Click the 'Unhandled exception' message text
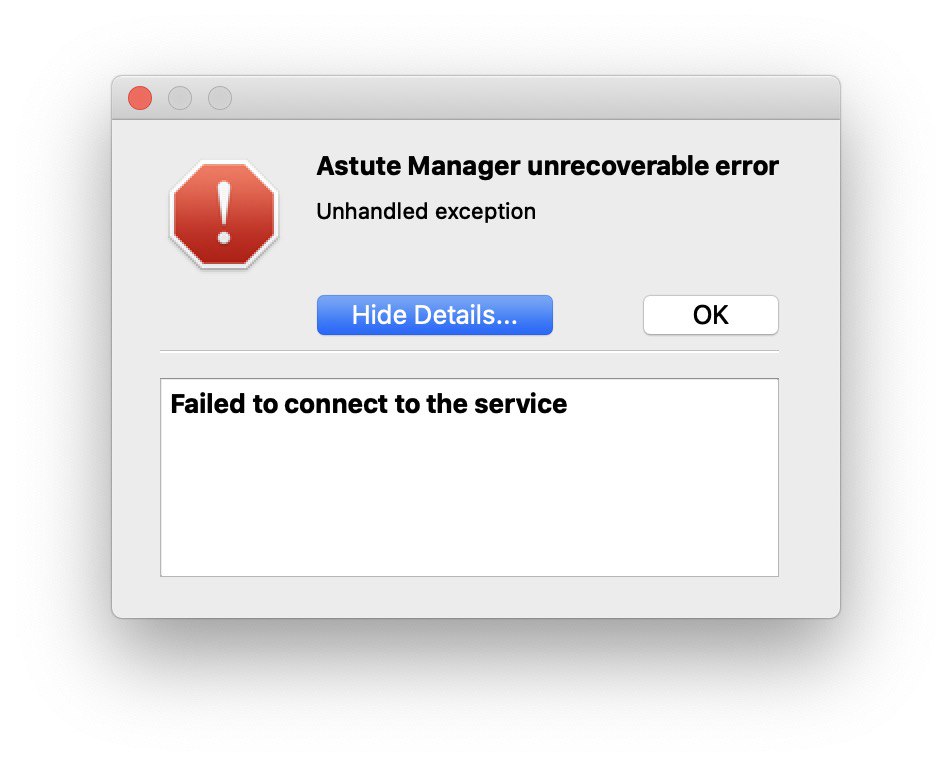This screenshot has height=766, width=952. (426, 211)
